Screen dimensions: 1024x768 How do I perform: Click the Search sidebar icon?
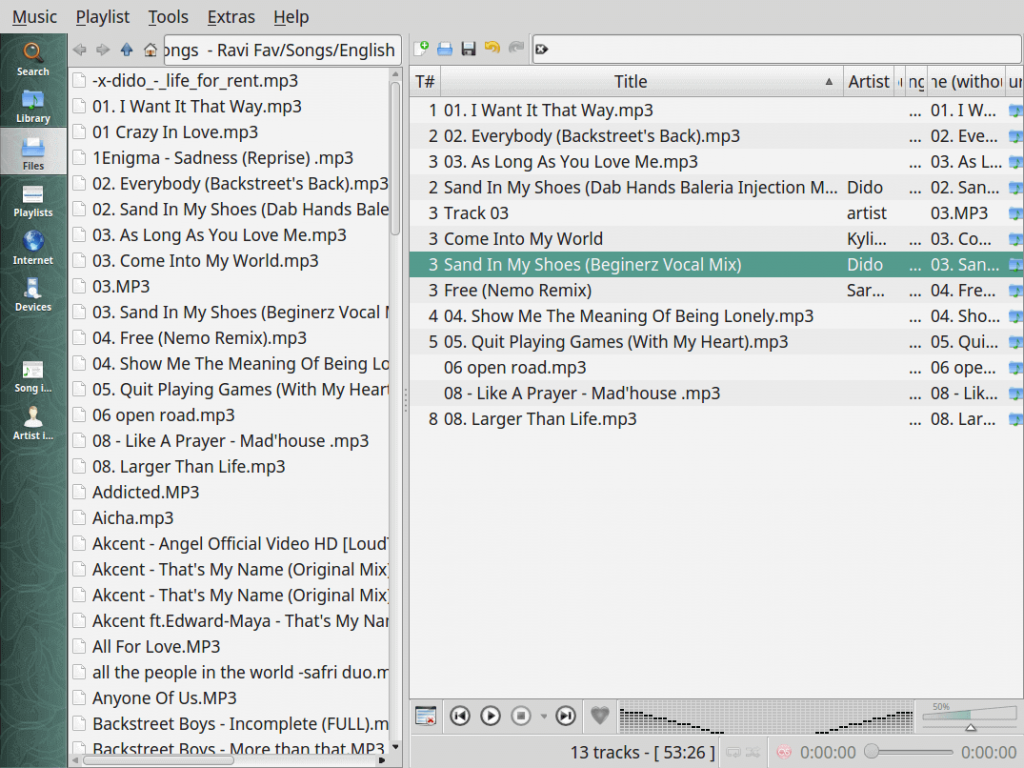click(33, 58)
